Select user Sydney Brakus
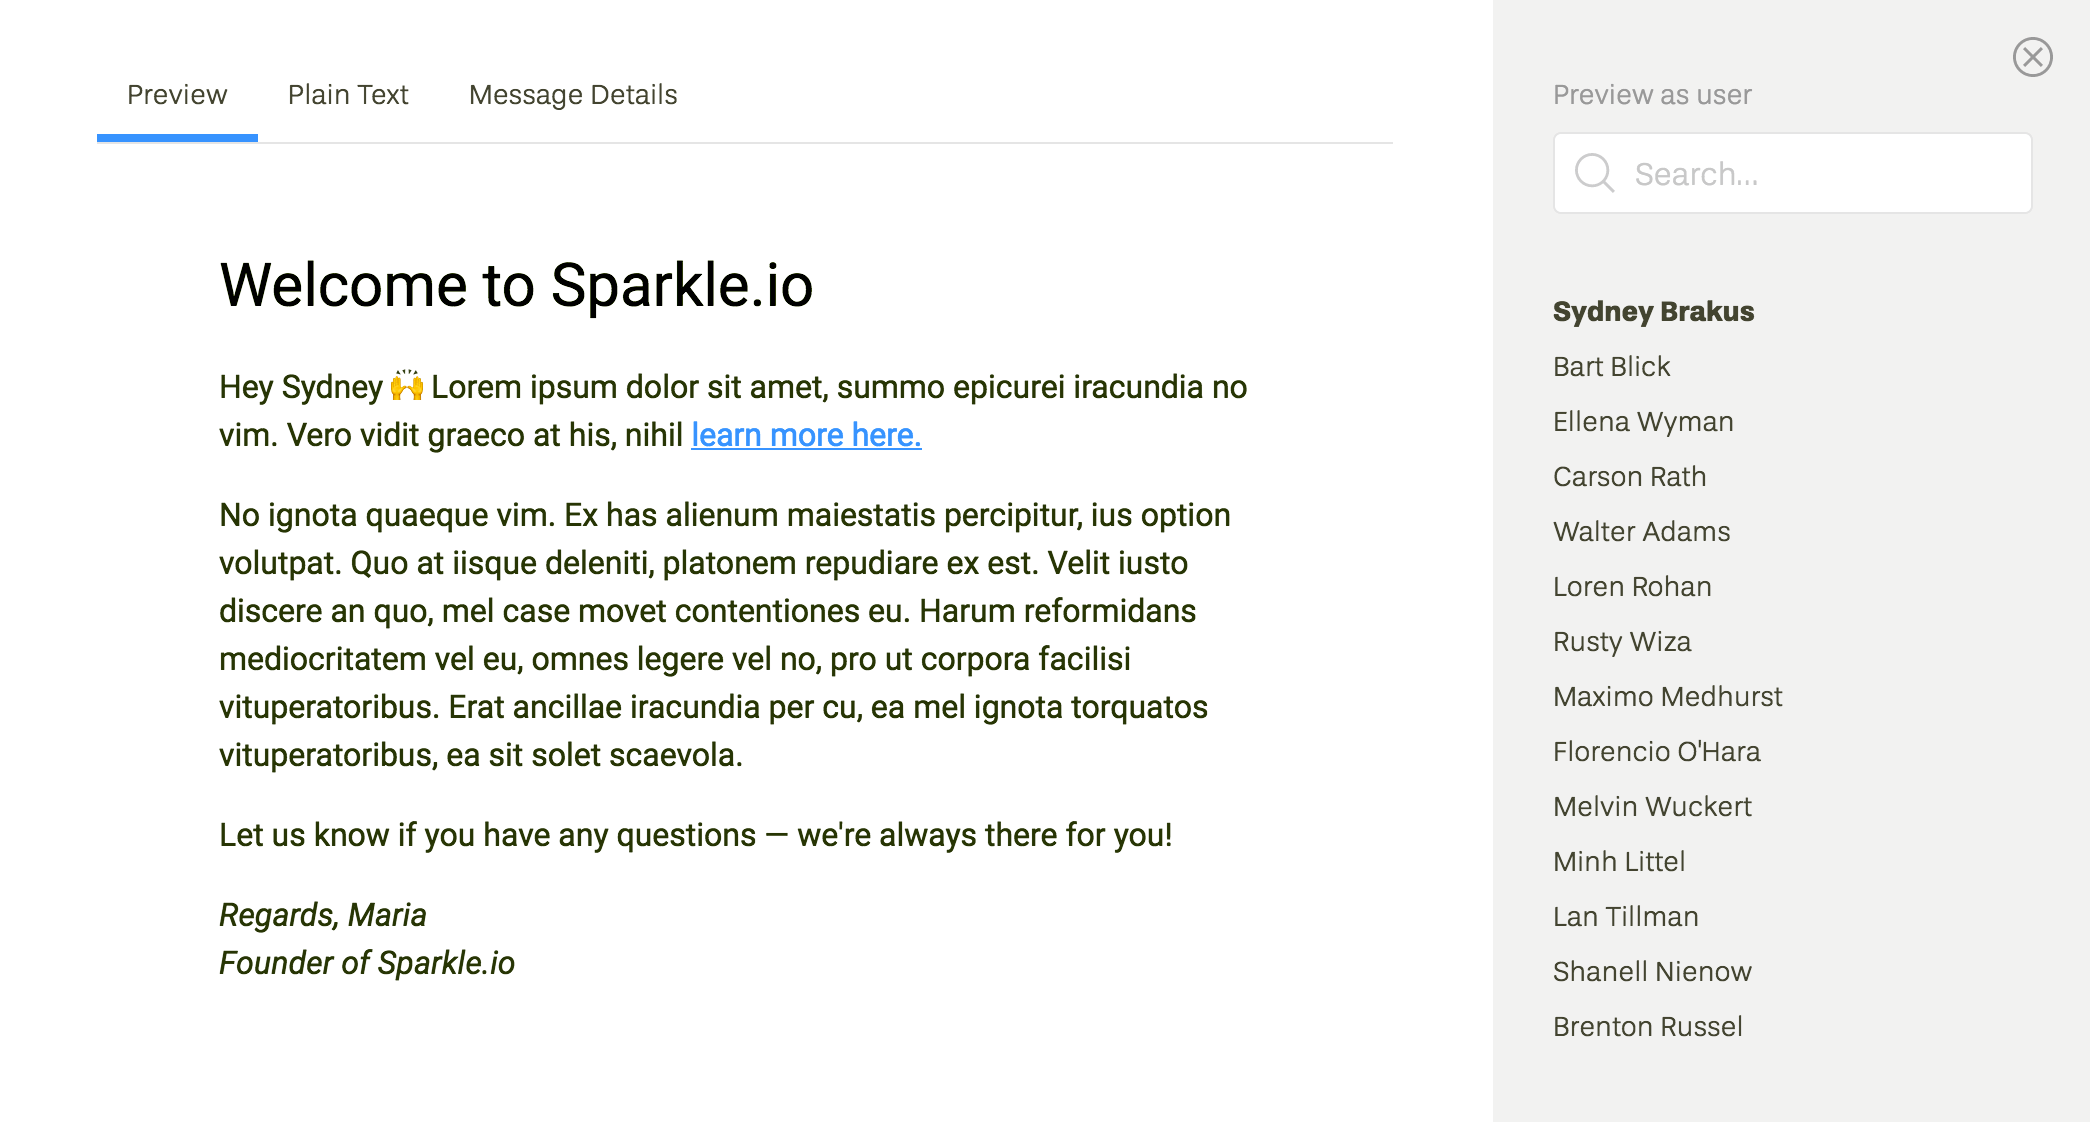 pyautogui.click(x=1653, y=311)
